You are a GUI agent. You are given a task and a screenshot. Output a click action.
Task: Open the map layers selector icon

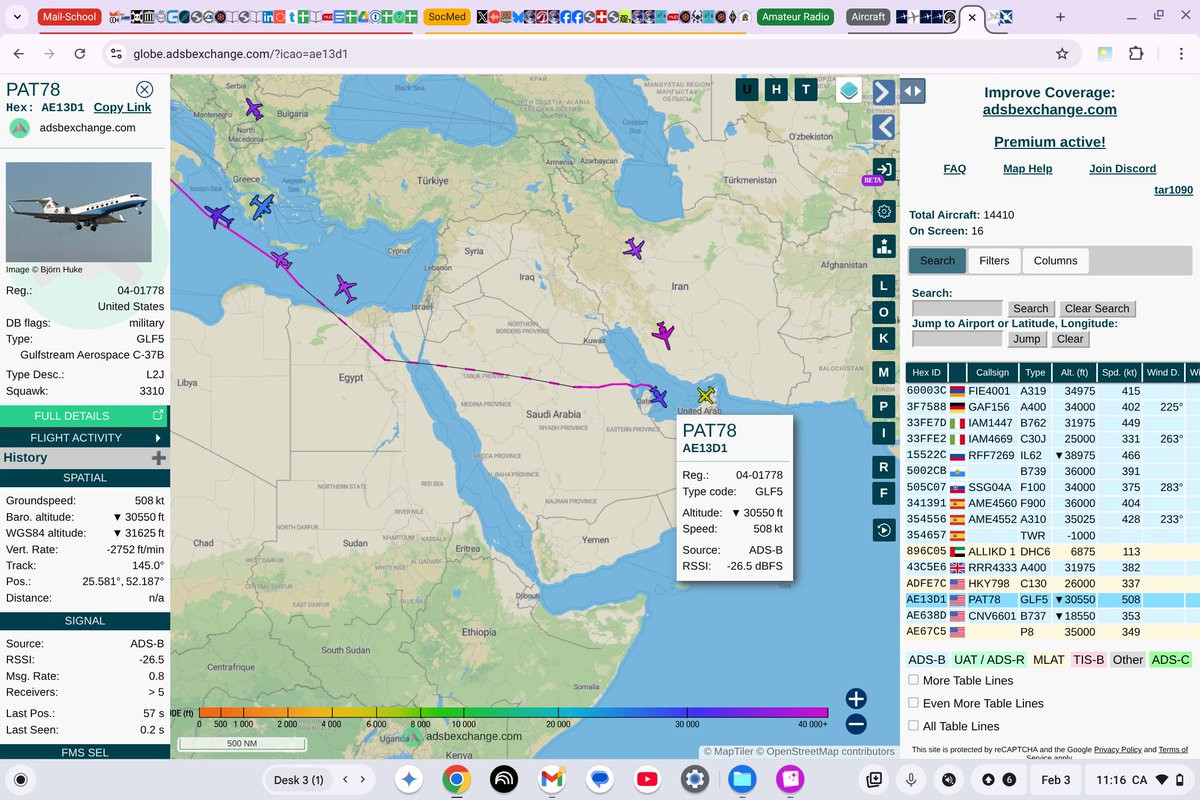coord(849,91)
